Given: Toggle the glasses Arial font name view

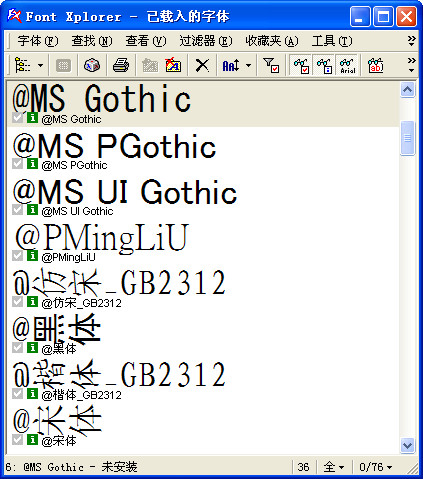Looking at the screenshot, I should point(347,65).
